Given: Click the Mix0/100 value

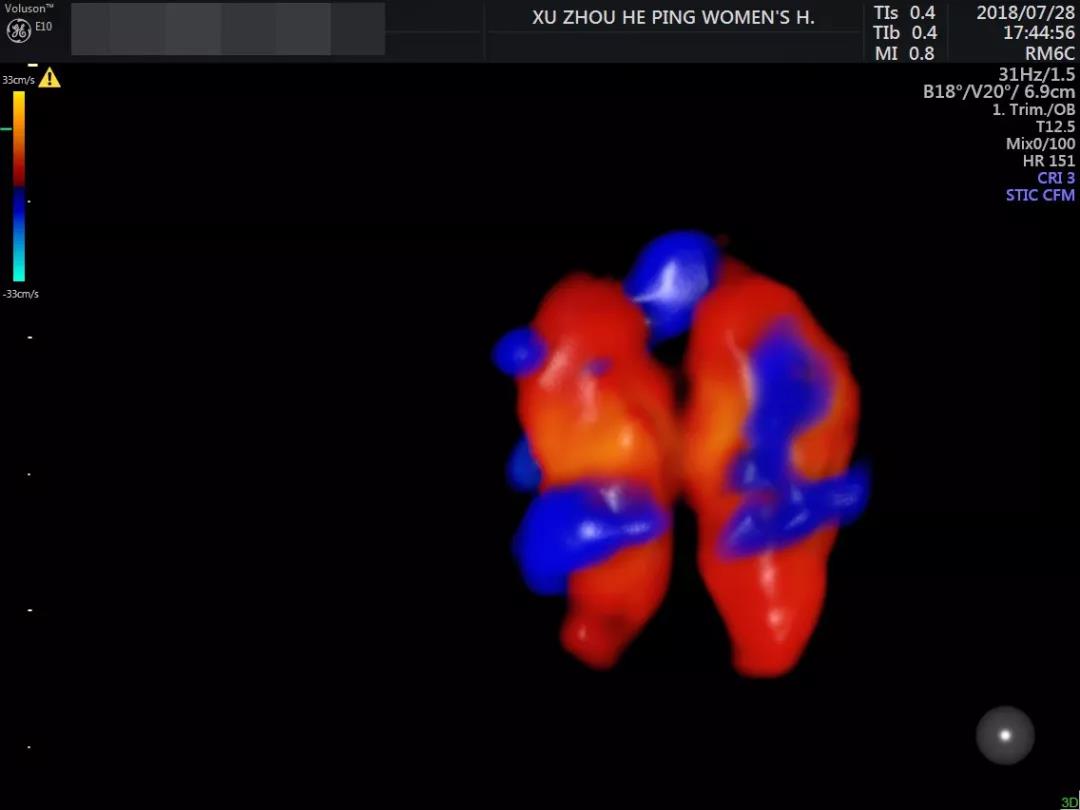Looking at the screenshot, I should [x=1040, y=143].
